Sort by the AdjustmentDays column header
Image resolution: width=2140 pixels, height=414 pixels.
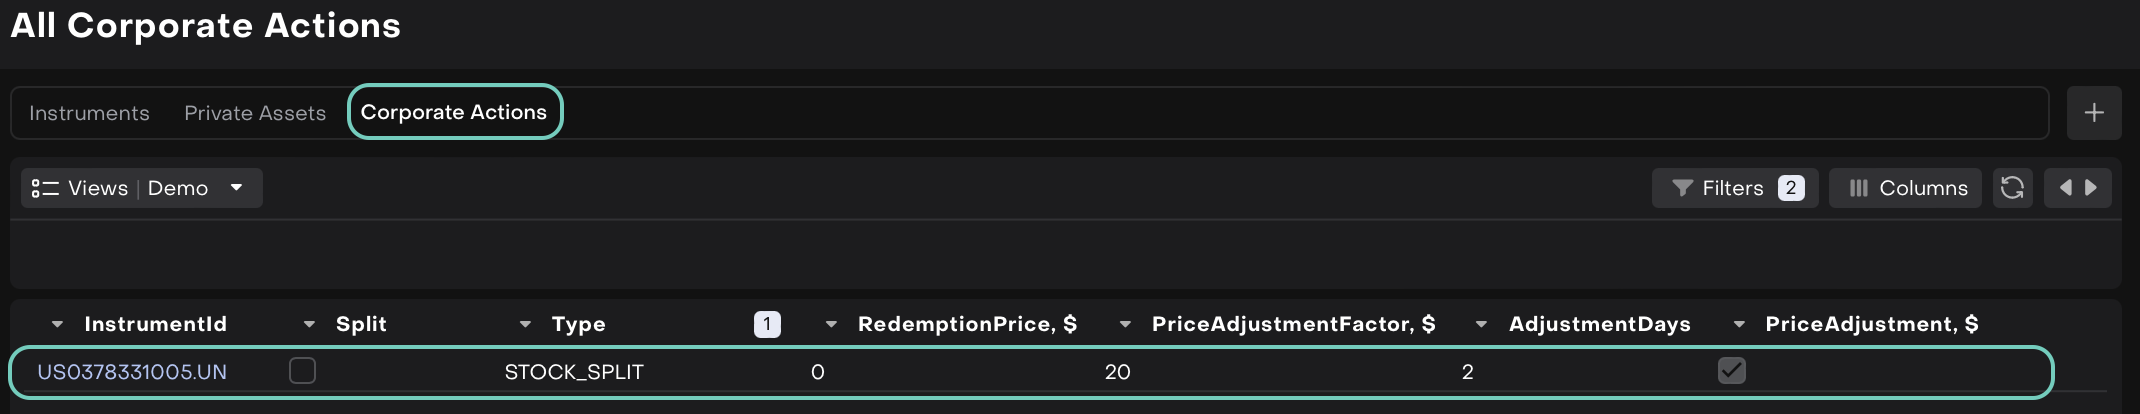[1599, 324]
